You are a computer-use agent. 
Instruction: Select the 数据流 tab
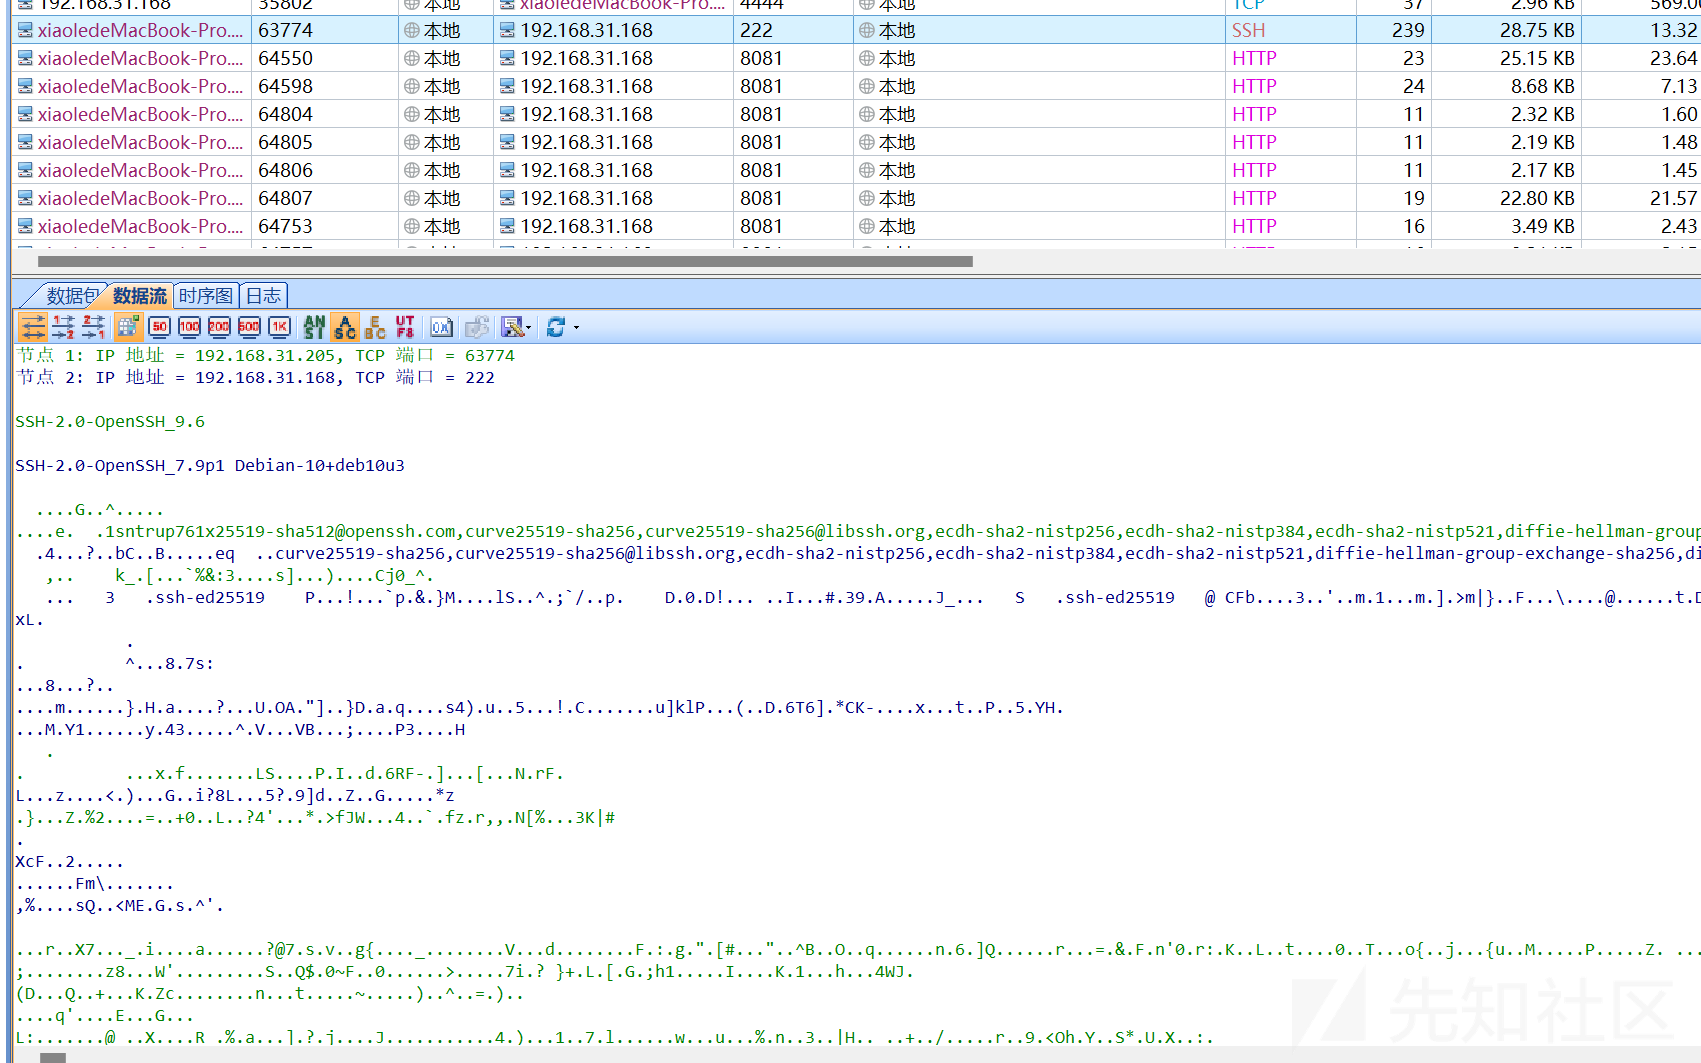(x=139, y=296)
